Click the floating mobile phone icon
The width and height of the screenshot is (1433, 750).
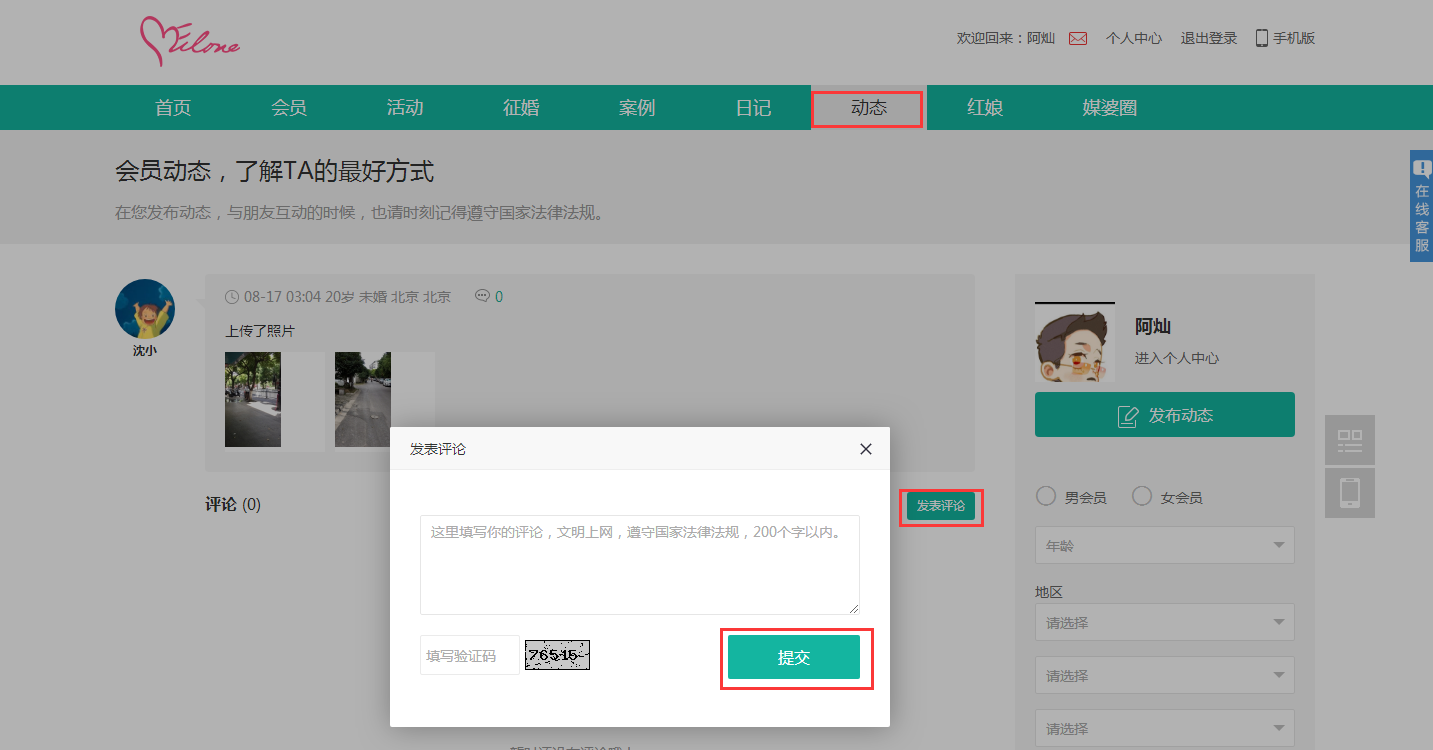tap(1350, 493)
